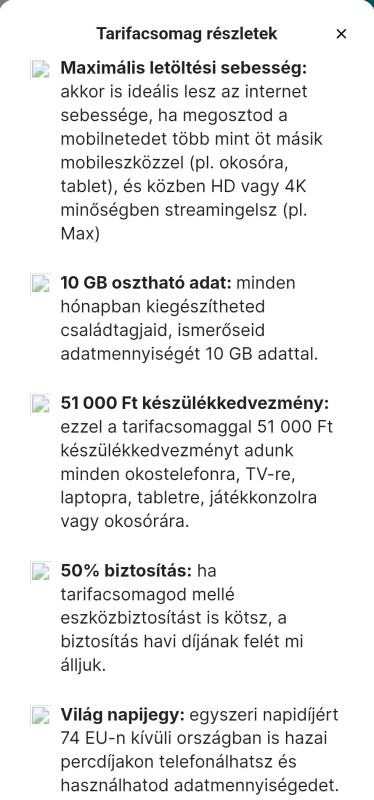Click text 'adatmennyiségét 10 GB adattal'
The image size is (374, 800).
click(x=189, y=355)
